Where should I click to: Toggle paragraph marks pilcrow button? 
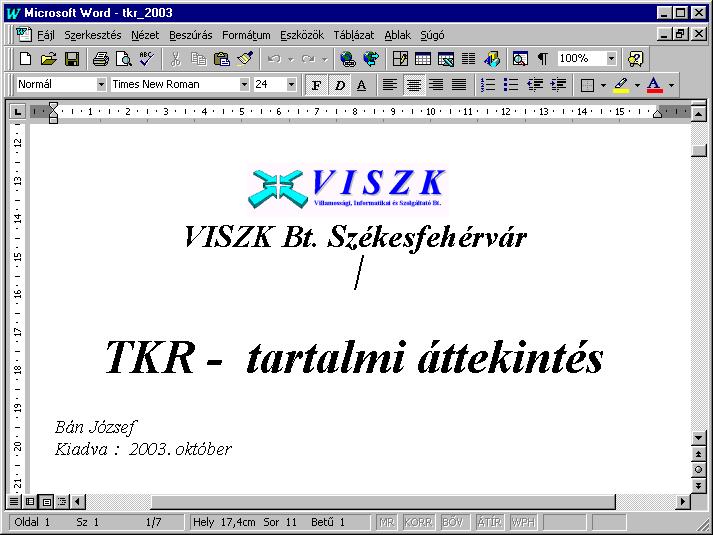[x=542, y=59]
